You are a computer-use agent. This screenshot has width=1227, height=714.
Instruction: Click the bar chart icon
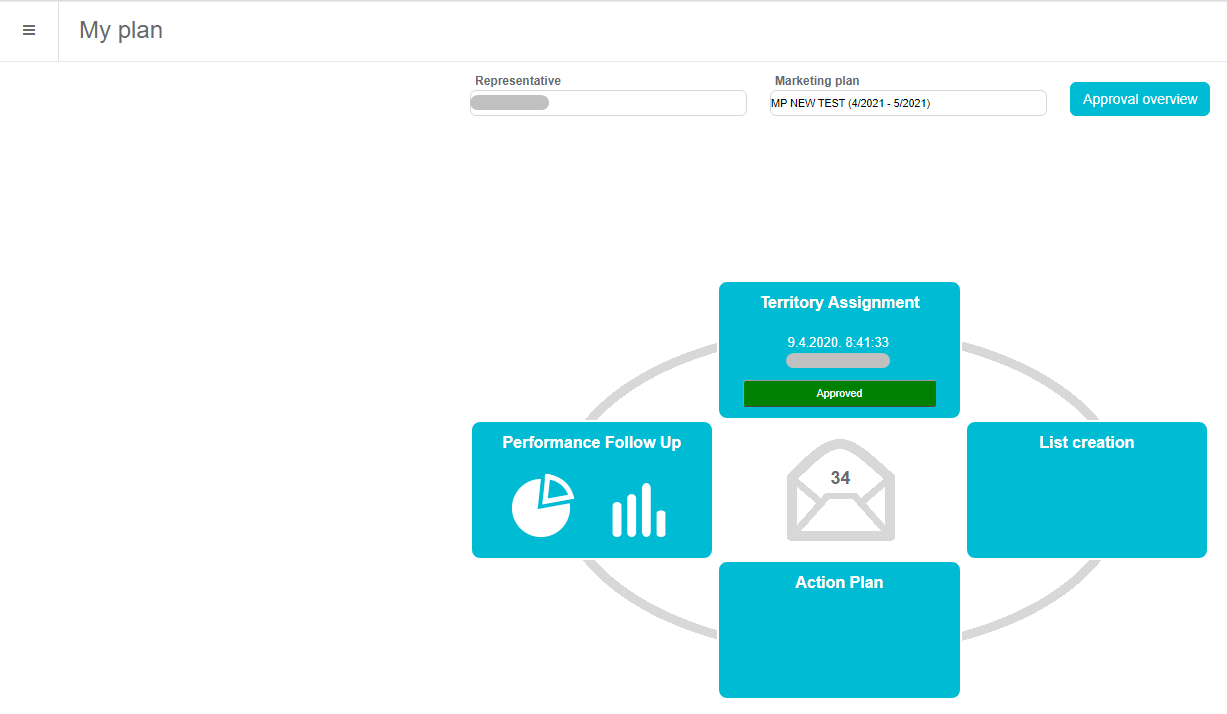point(639,510)
